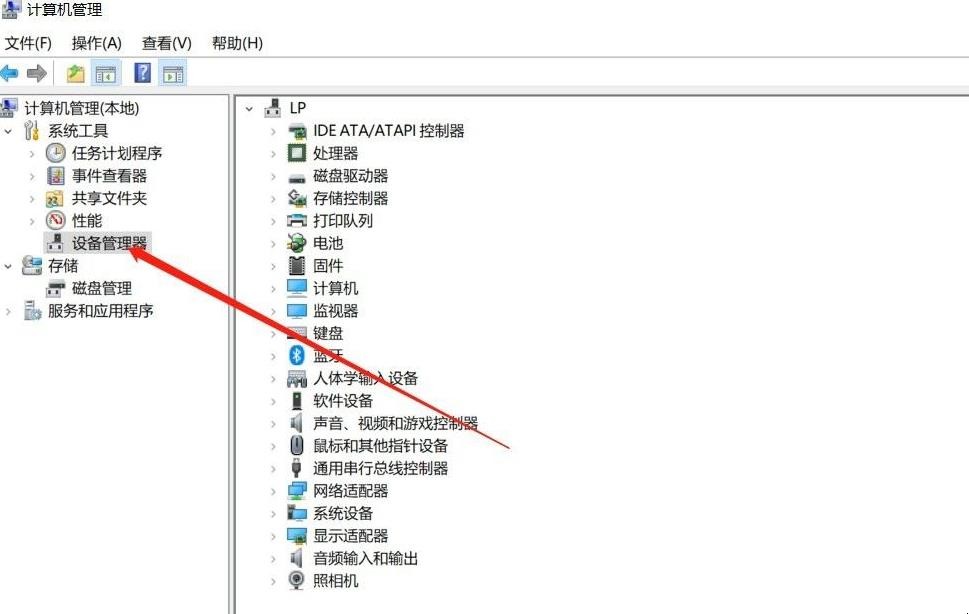This screenshot has height=614, width=969.
Task: Expand the 计算机 device category
Action: 273,289
